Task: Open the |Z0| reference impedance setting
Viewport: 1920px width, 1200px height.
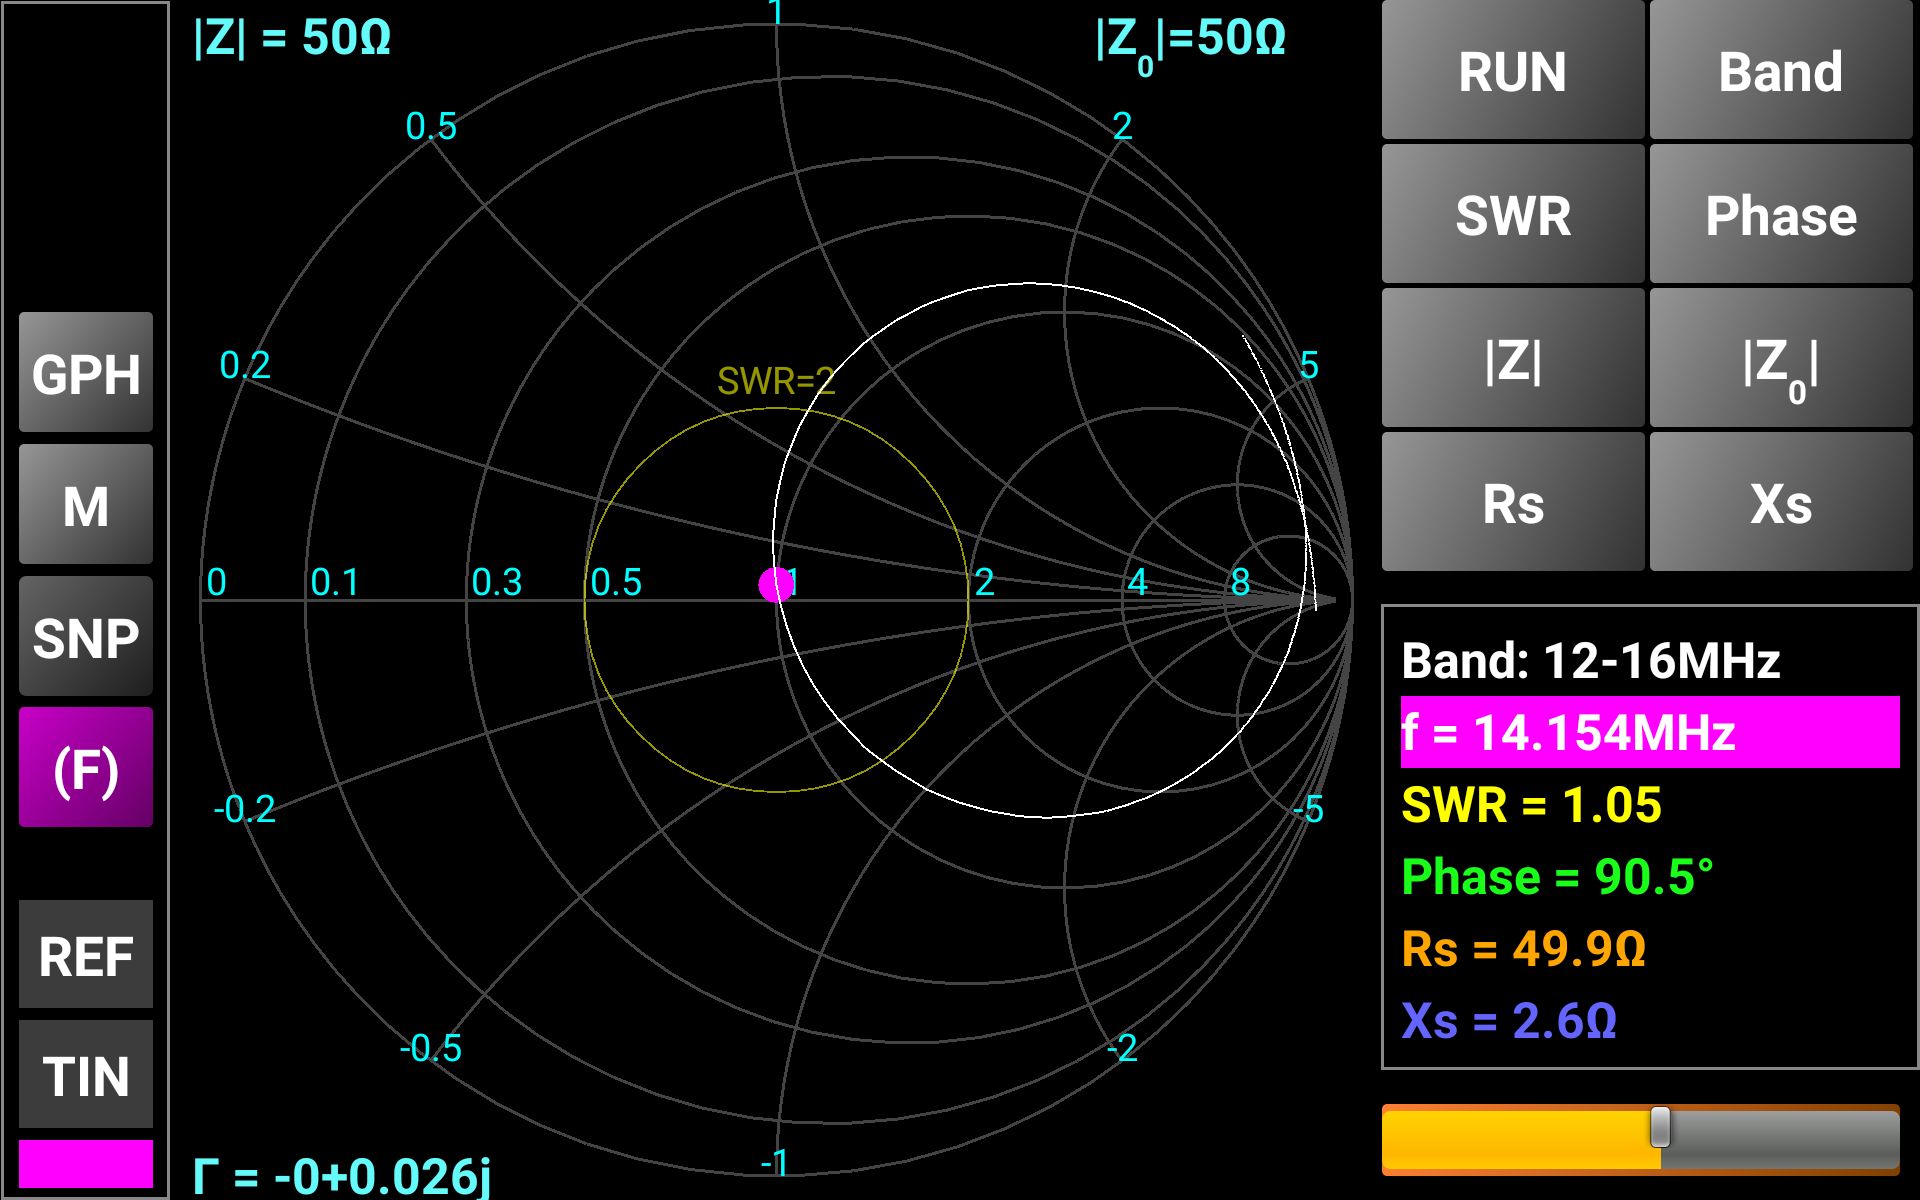Action: point(1780,360)
